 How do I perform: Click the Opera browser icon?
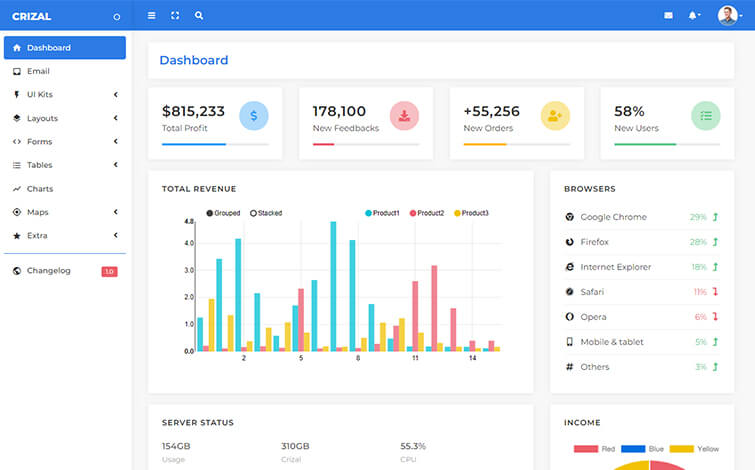570,317
